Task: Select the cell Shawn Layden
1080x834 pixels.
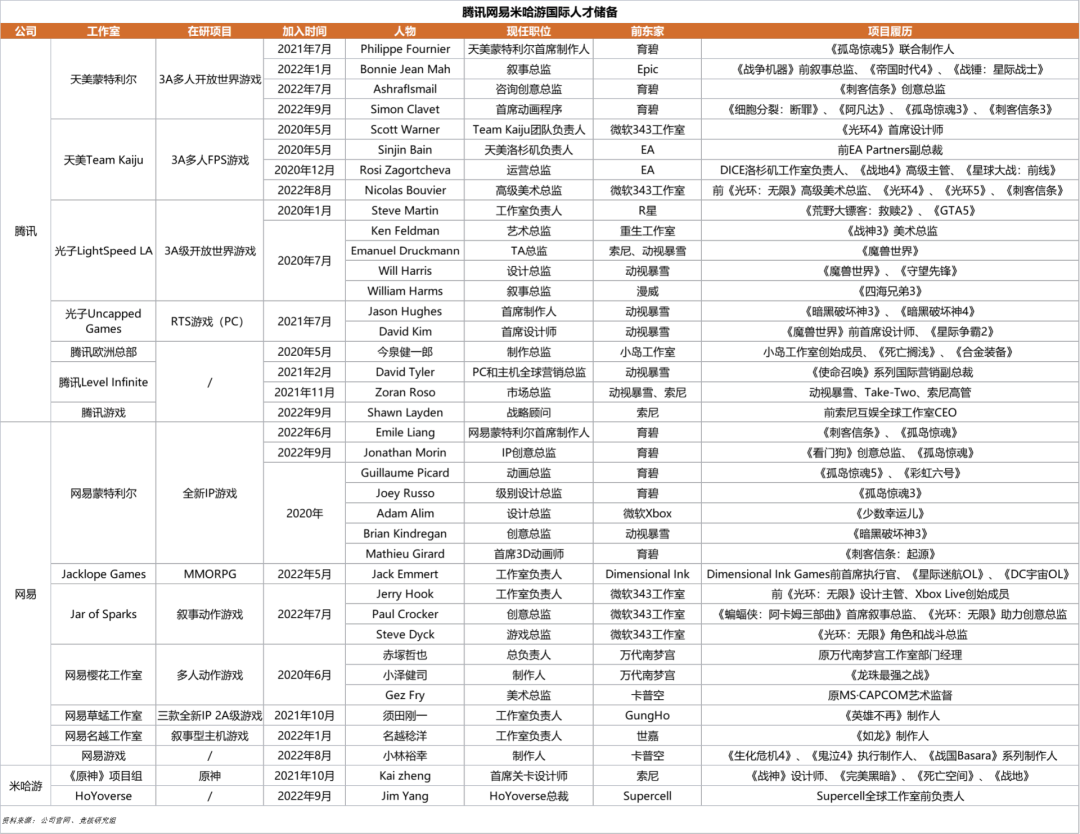Action: coord(405,413)
